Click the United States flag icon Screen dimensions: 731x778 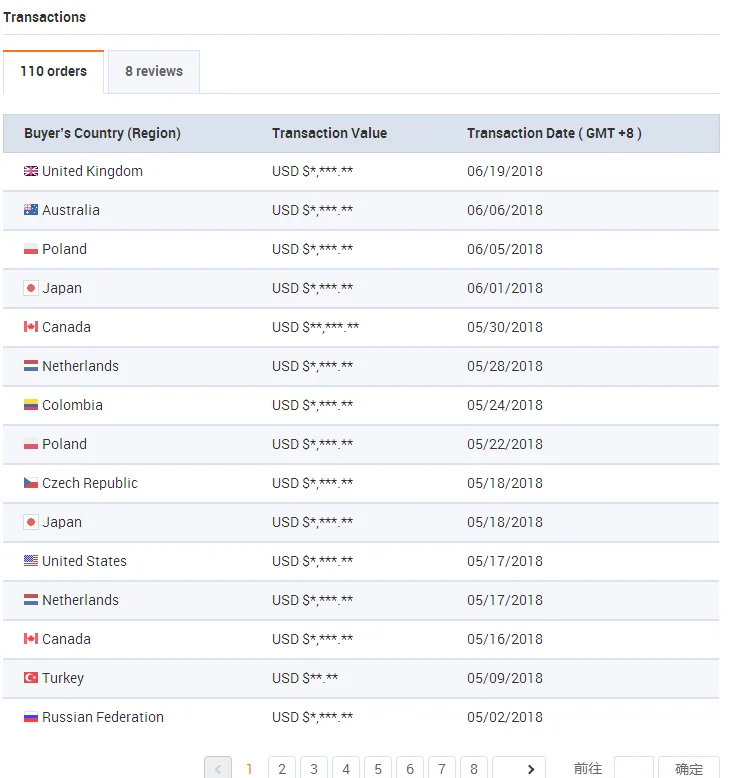point(31,561)
